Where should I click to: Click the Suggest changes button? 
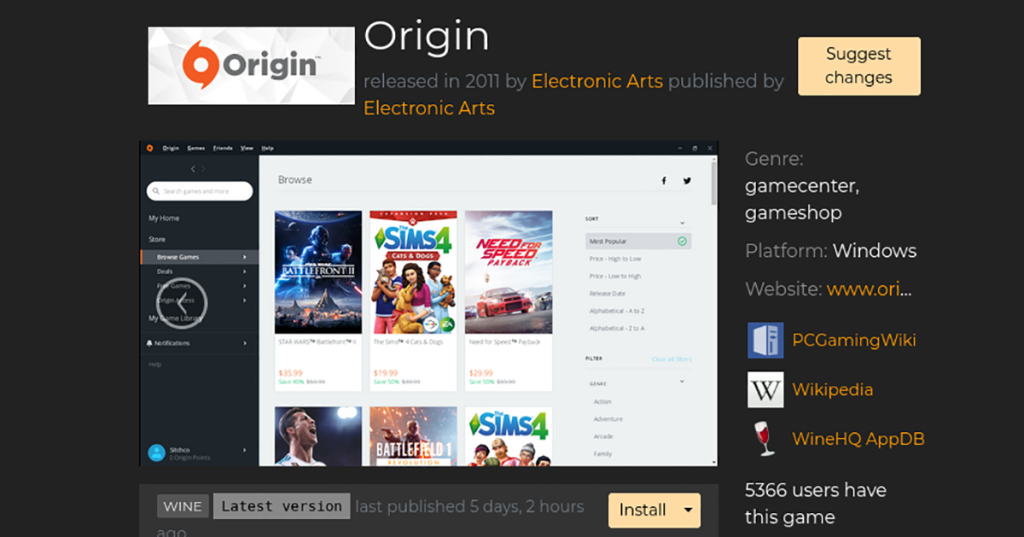coord(859,66)
